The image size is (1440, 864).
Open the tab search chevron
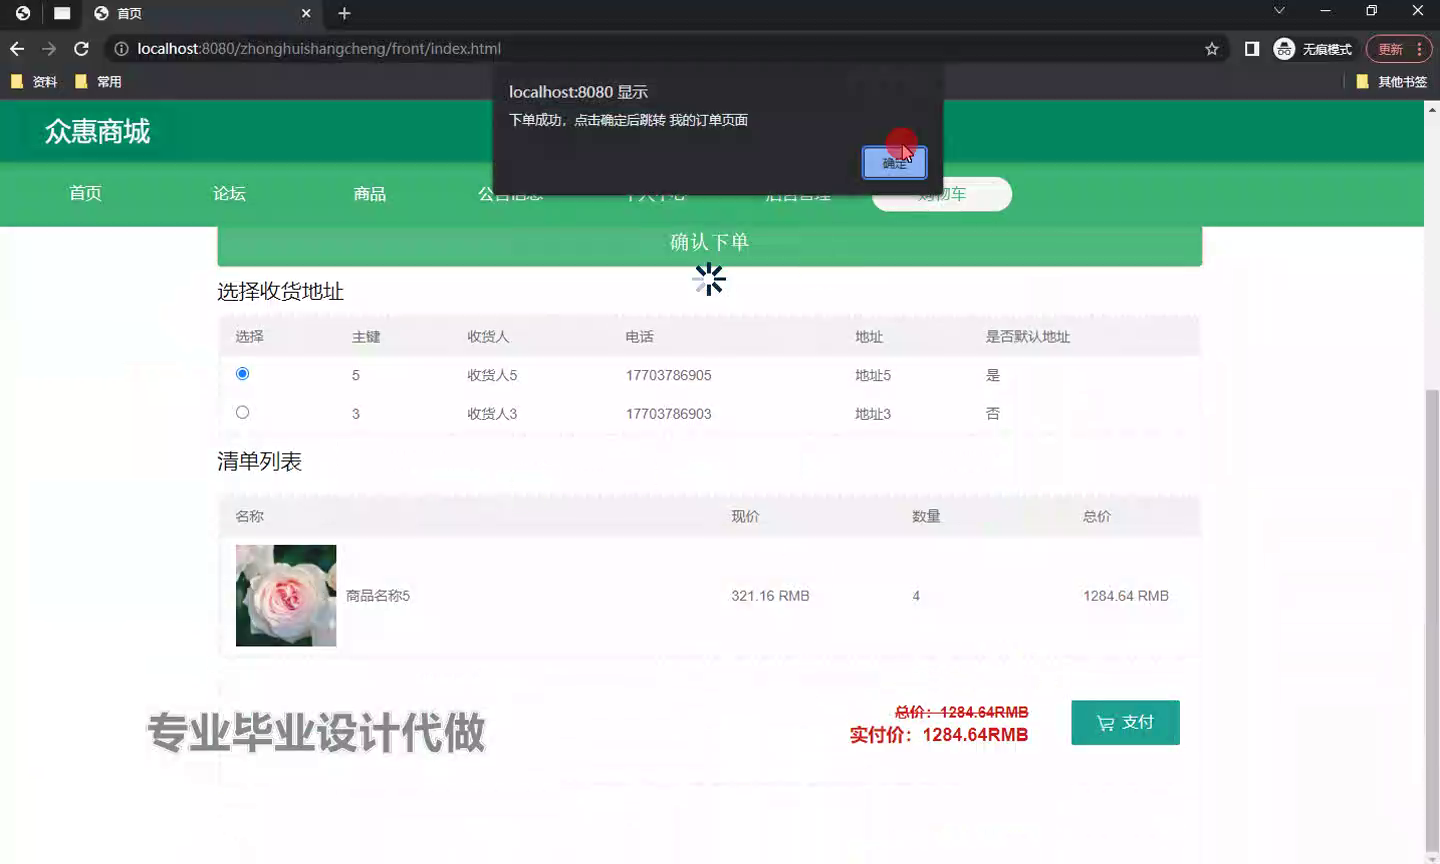tap(1279, 11)
